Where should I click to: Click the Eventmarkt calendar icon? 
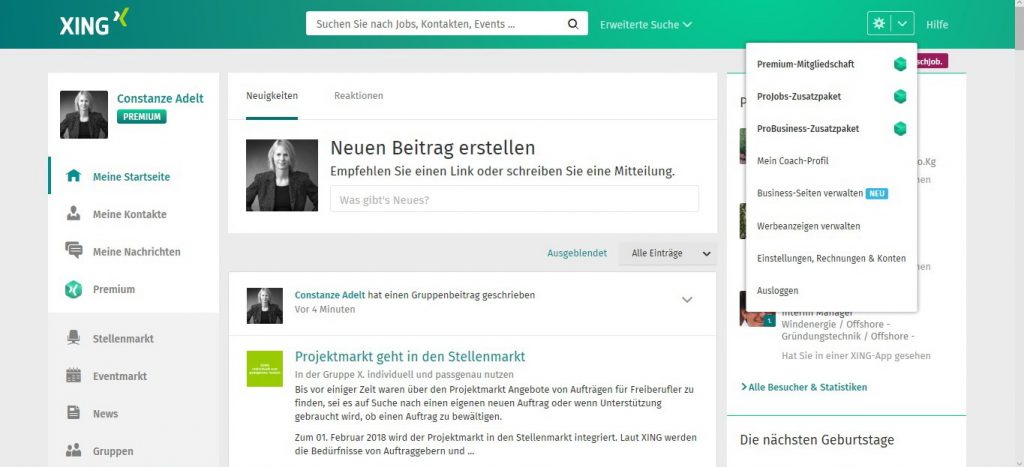74,376
